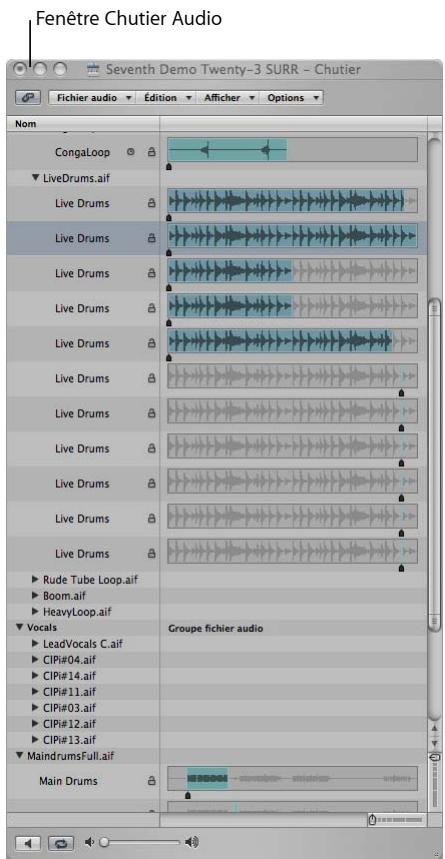Collapse the Vocals group
The width and height of the screenshot is (445, 859).
click(x=20, y=627)
